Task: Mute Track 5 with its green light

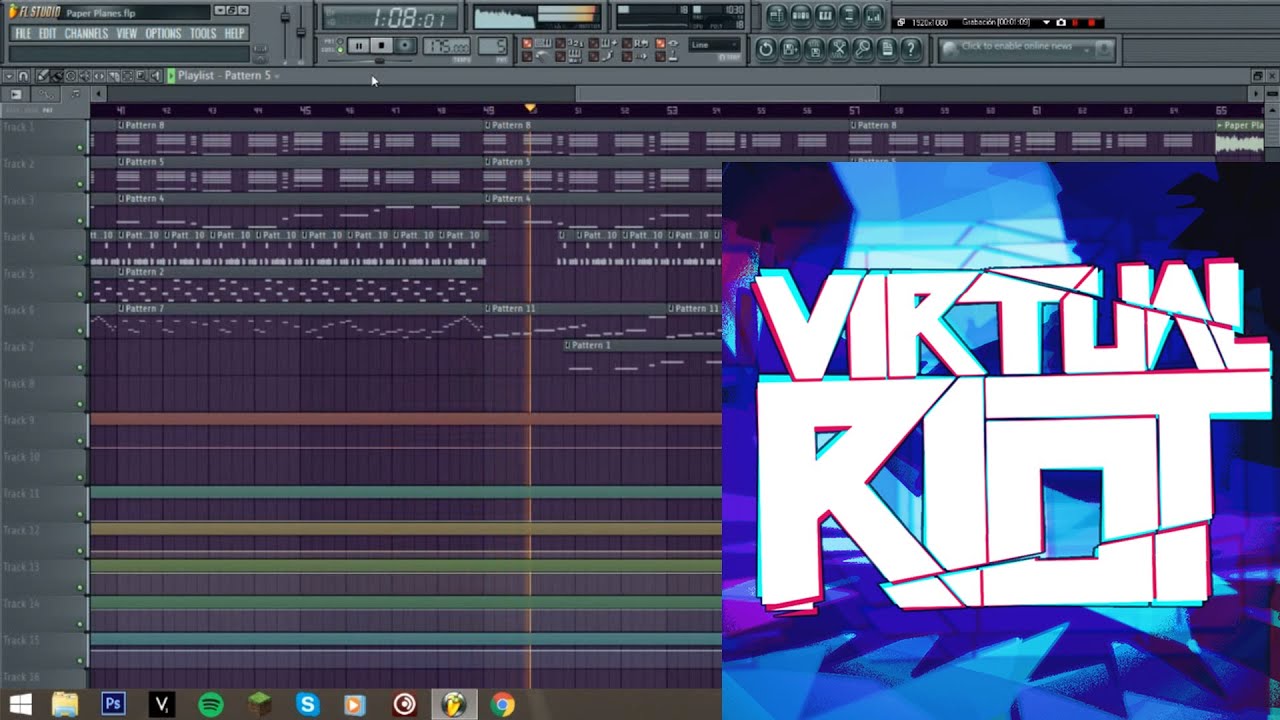Action: tap(80, 294)
